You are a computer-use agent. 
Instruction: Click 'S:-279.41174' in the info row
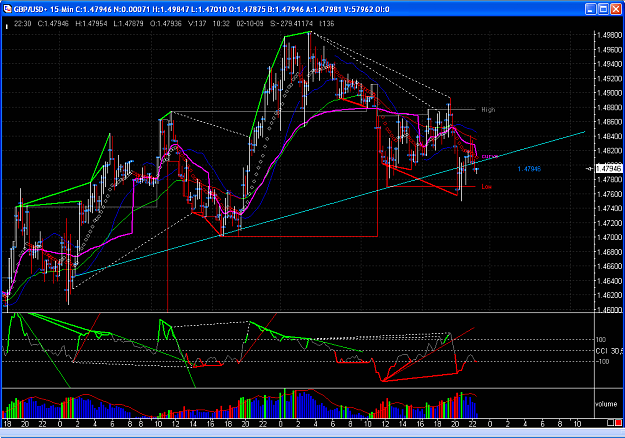click(291, 24)
